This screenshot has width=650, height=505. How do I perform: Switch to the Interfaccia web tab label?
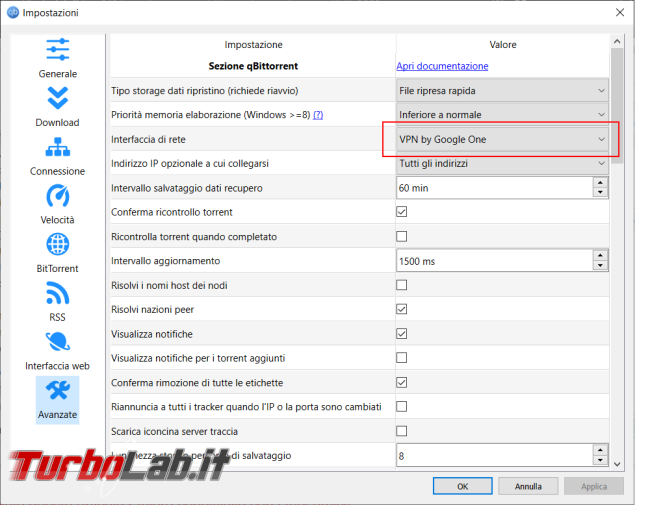click(57, 366)
